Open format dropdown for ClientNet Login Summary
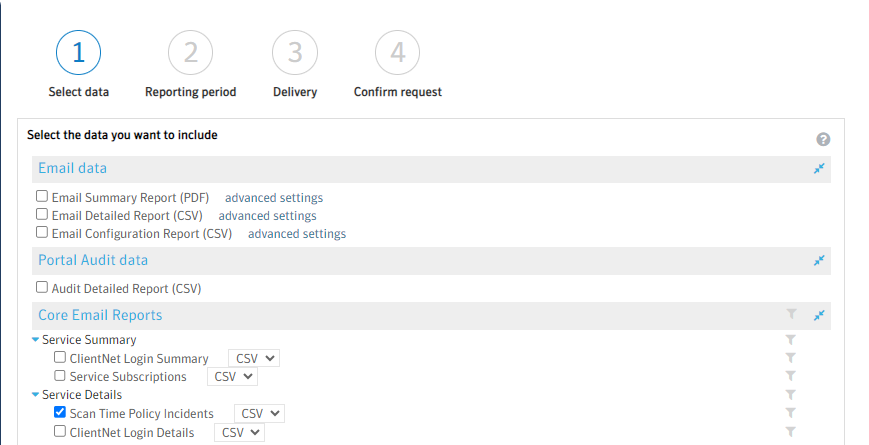869x445 pixels. 254,358
